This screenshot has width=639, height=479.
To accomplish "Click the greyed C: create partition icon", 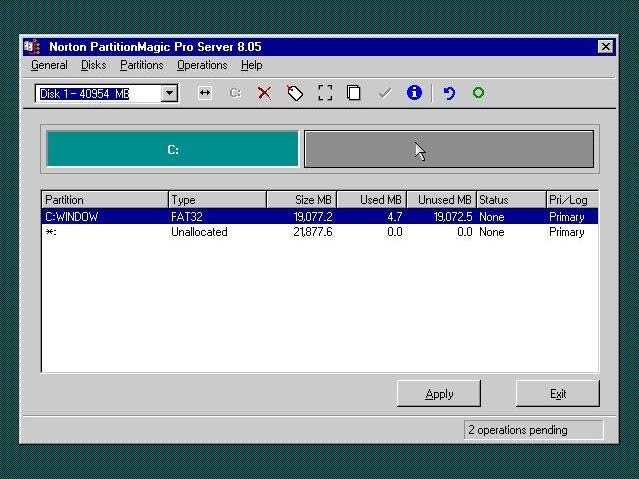I will 235,93.
